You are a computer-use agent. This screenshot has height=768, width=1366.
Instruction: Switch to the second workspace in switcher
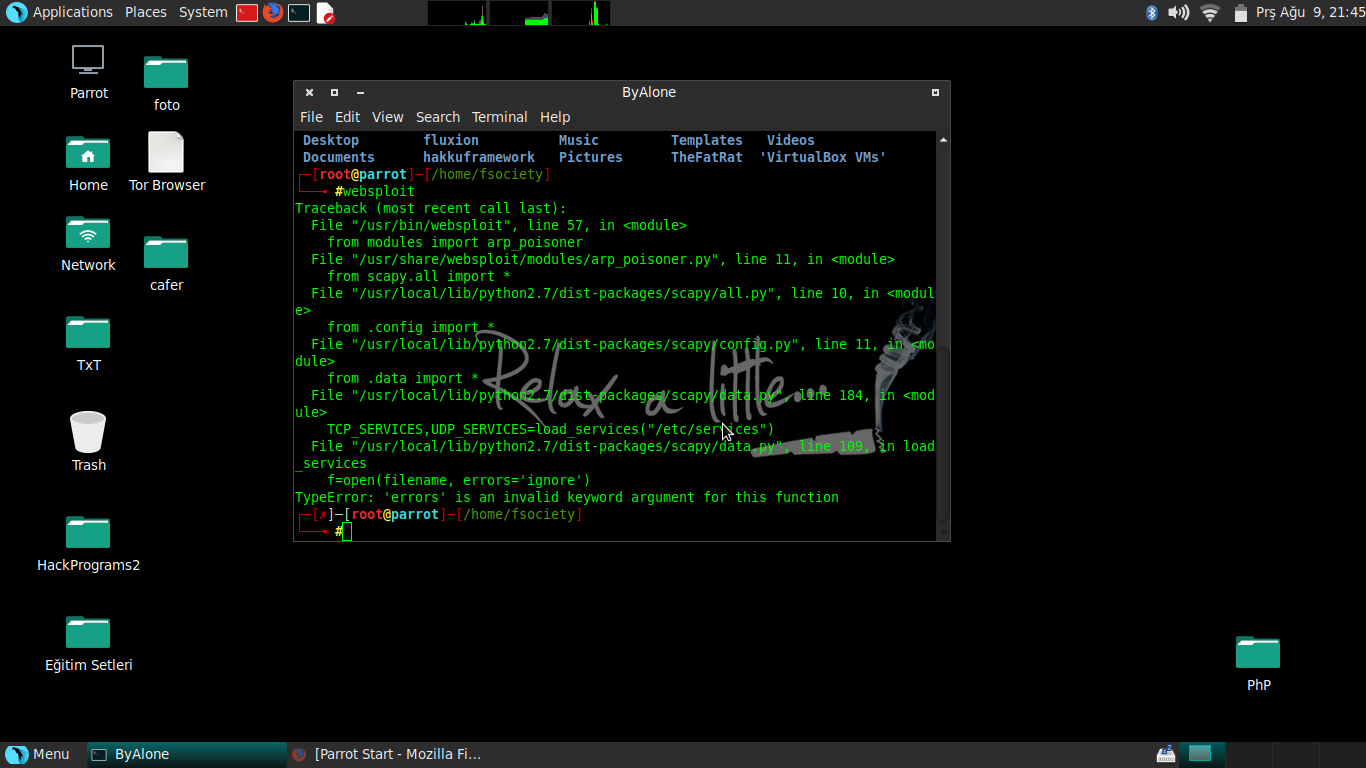click(1247, 754)
